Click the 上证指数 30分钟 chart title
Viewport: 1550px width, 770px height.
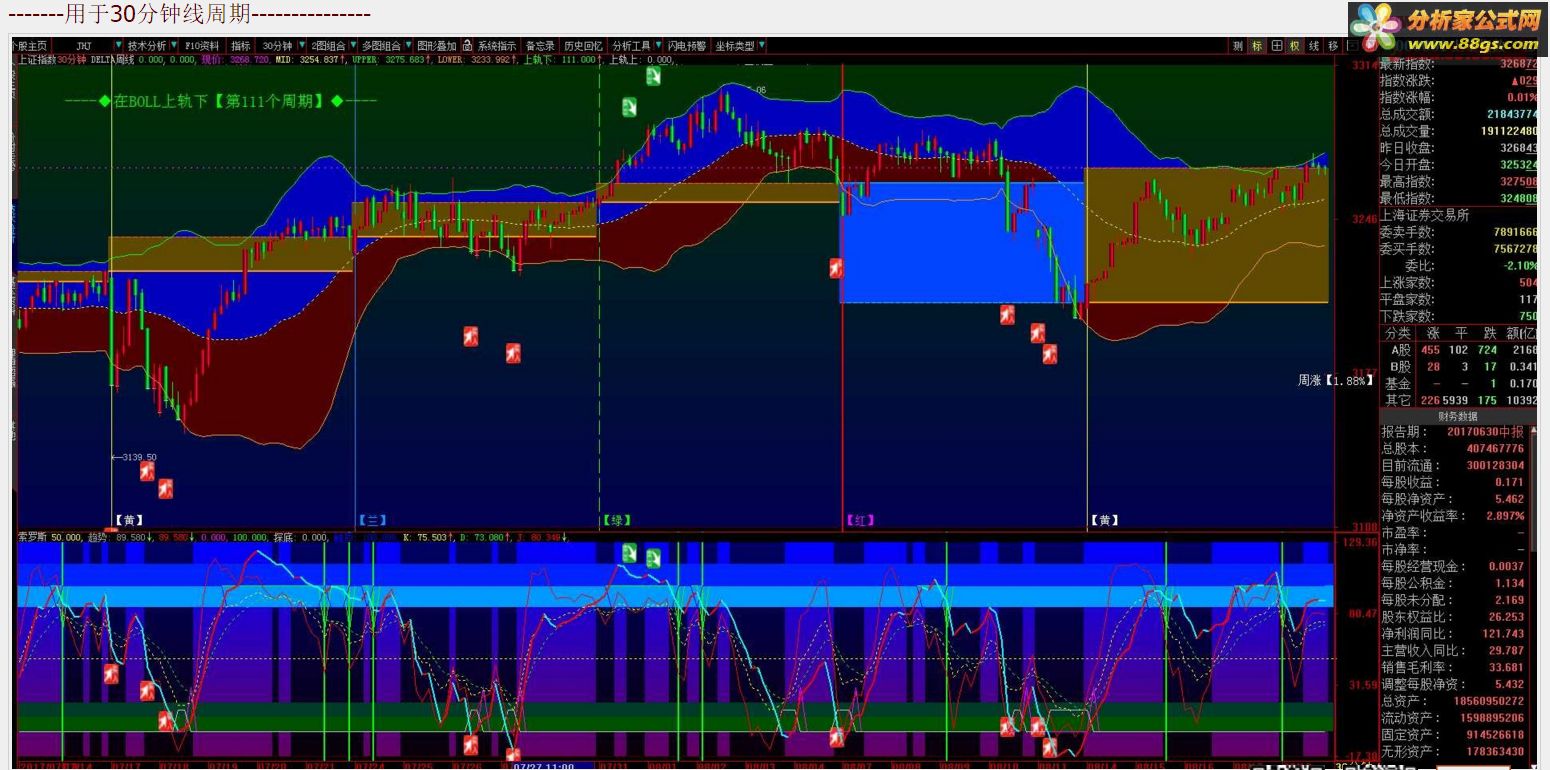point(51,60)
